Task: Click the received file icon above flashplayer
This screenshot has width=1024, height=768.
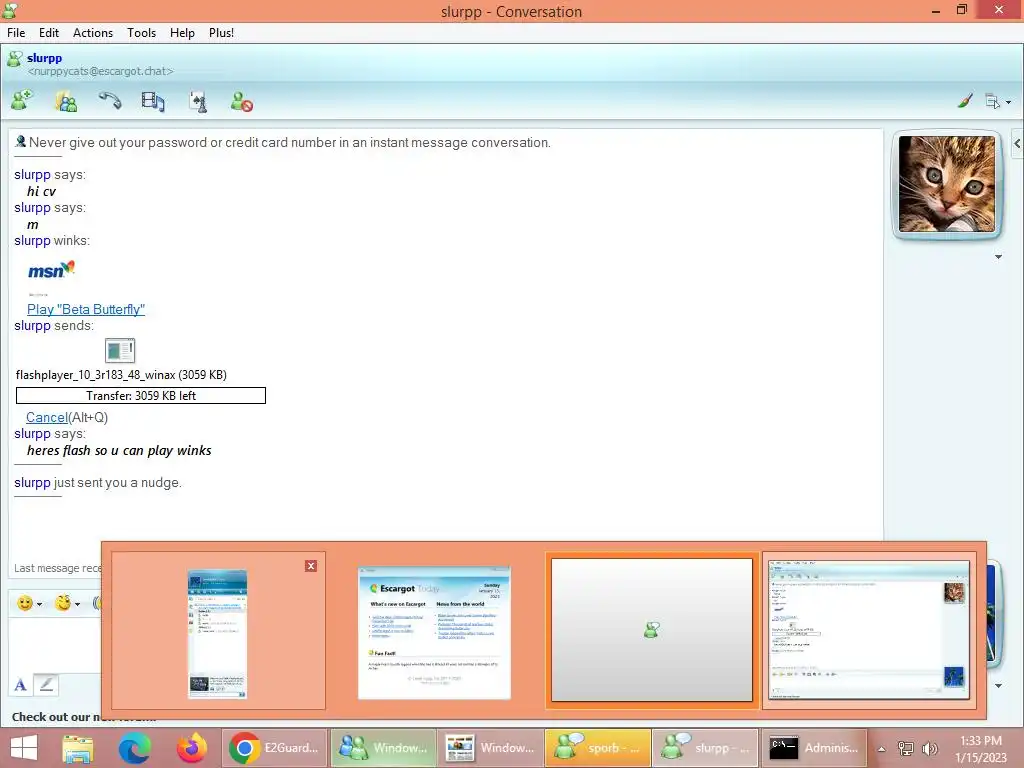Action: [x=120, y=351]
